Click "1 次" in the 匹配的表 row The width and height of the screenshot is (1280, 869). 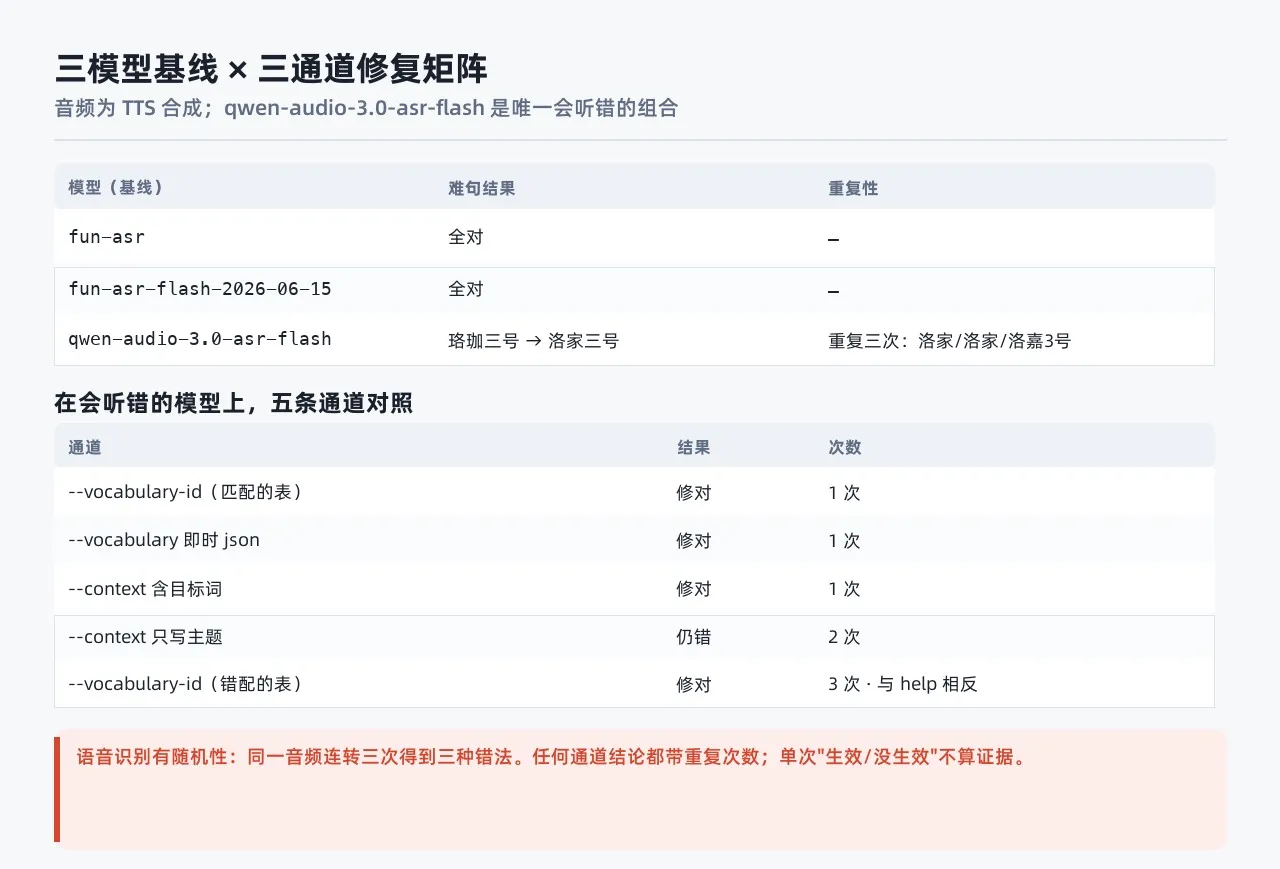(x=844, y=493)
